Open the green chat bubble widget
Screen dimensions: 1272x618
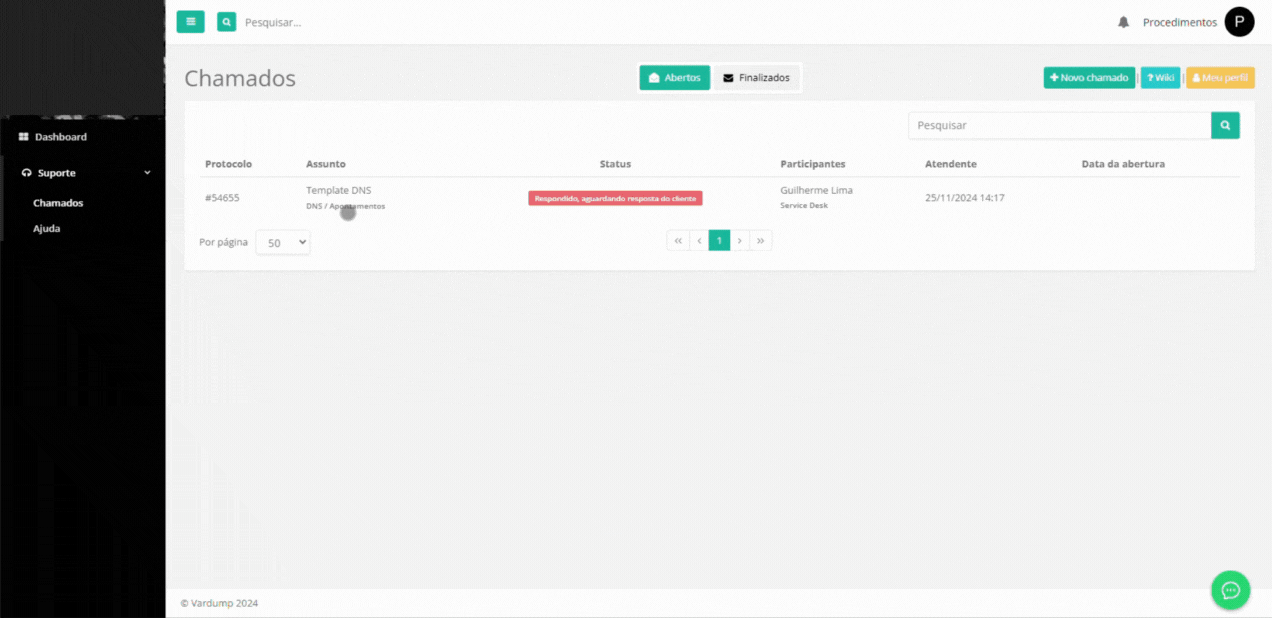coord(1230,590)
